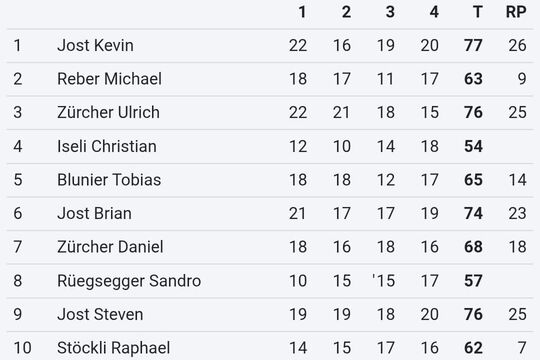540x360 pixels.
Task: Click the round 2 column header
Action: 346,12
